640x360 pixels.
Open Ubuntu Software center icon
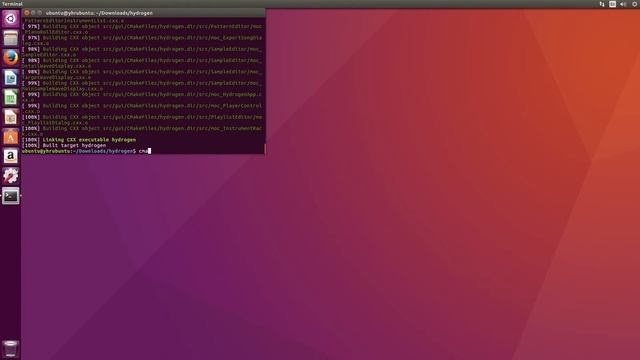click(11, 136)
